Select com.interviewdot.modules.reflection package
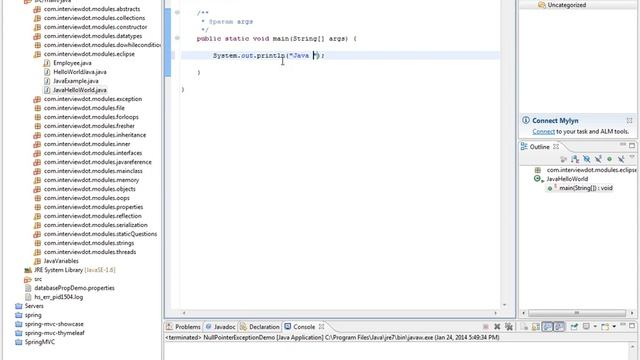The image size is (640, 360). pos(93,216)
